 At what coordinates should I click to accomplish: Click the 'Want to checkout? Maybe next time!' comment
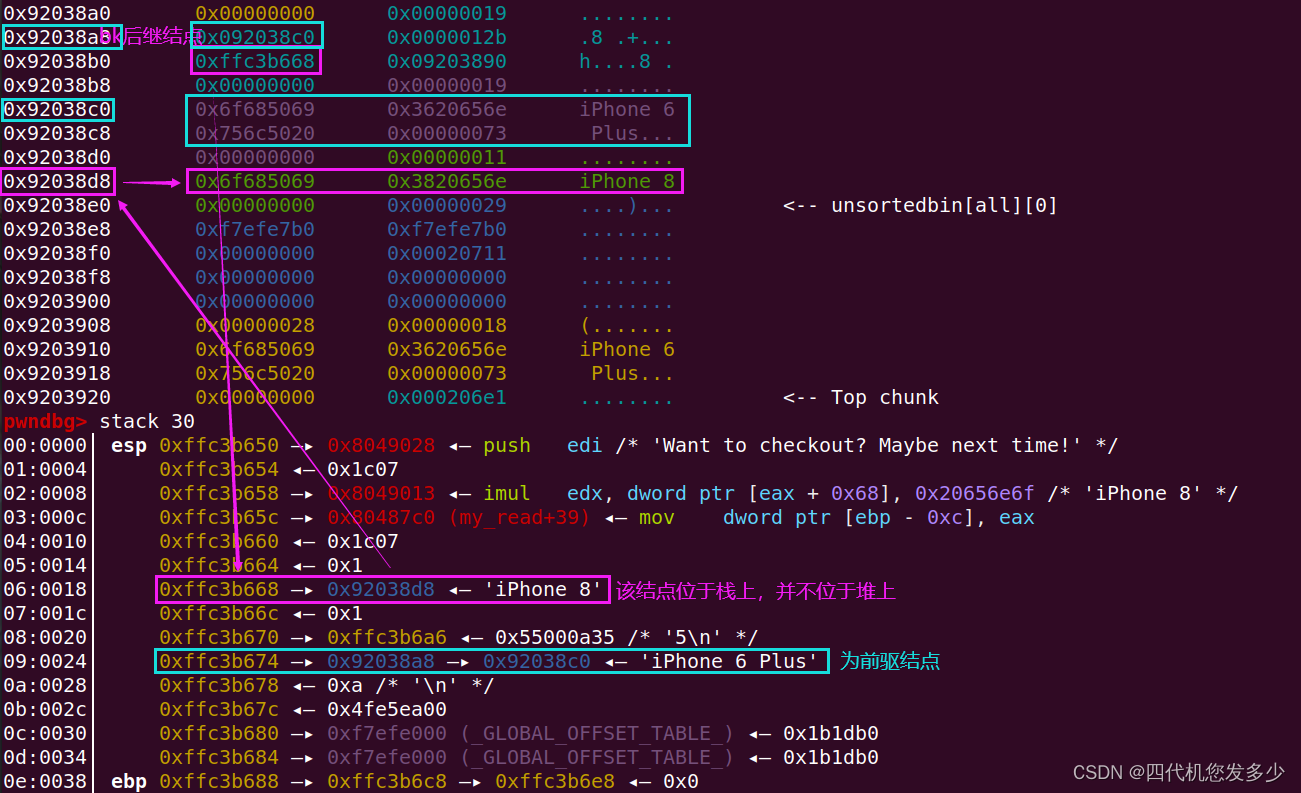[x=868, y=445]
